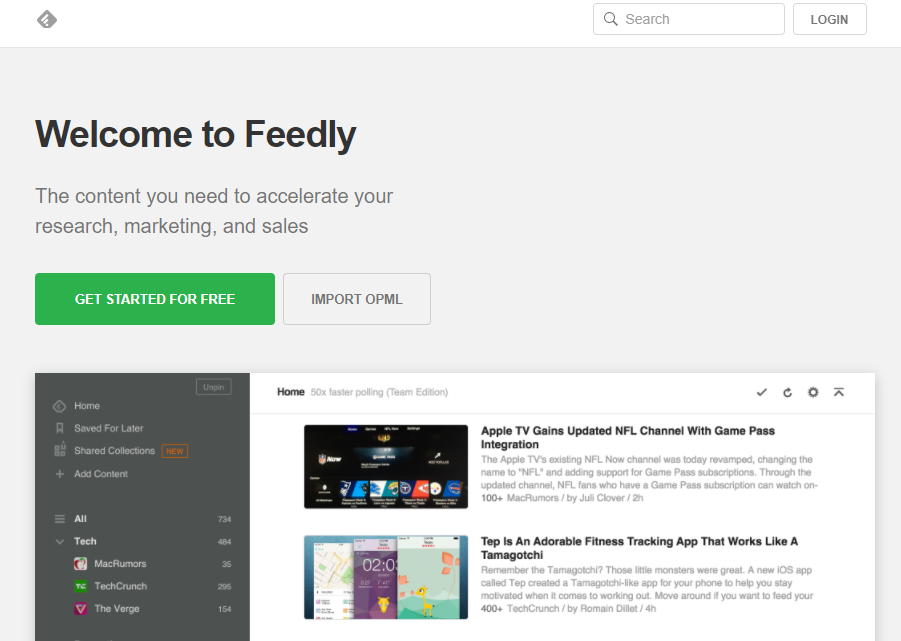Select the All feeds item
Screen dimensions: 901x641
pos(81,519)
